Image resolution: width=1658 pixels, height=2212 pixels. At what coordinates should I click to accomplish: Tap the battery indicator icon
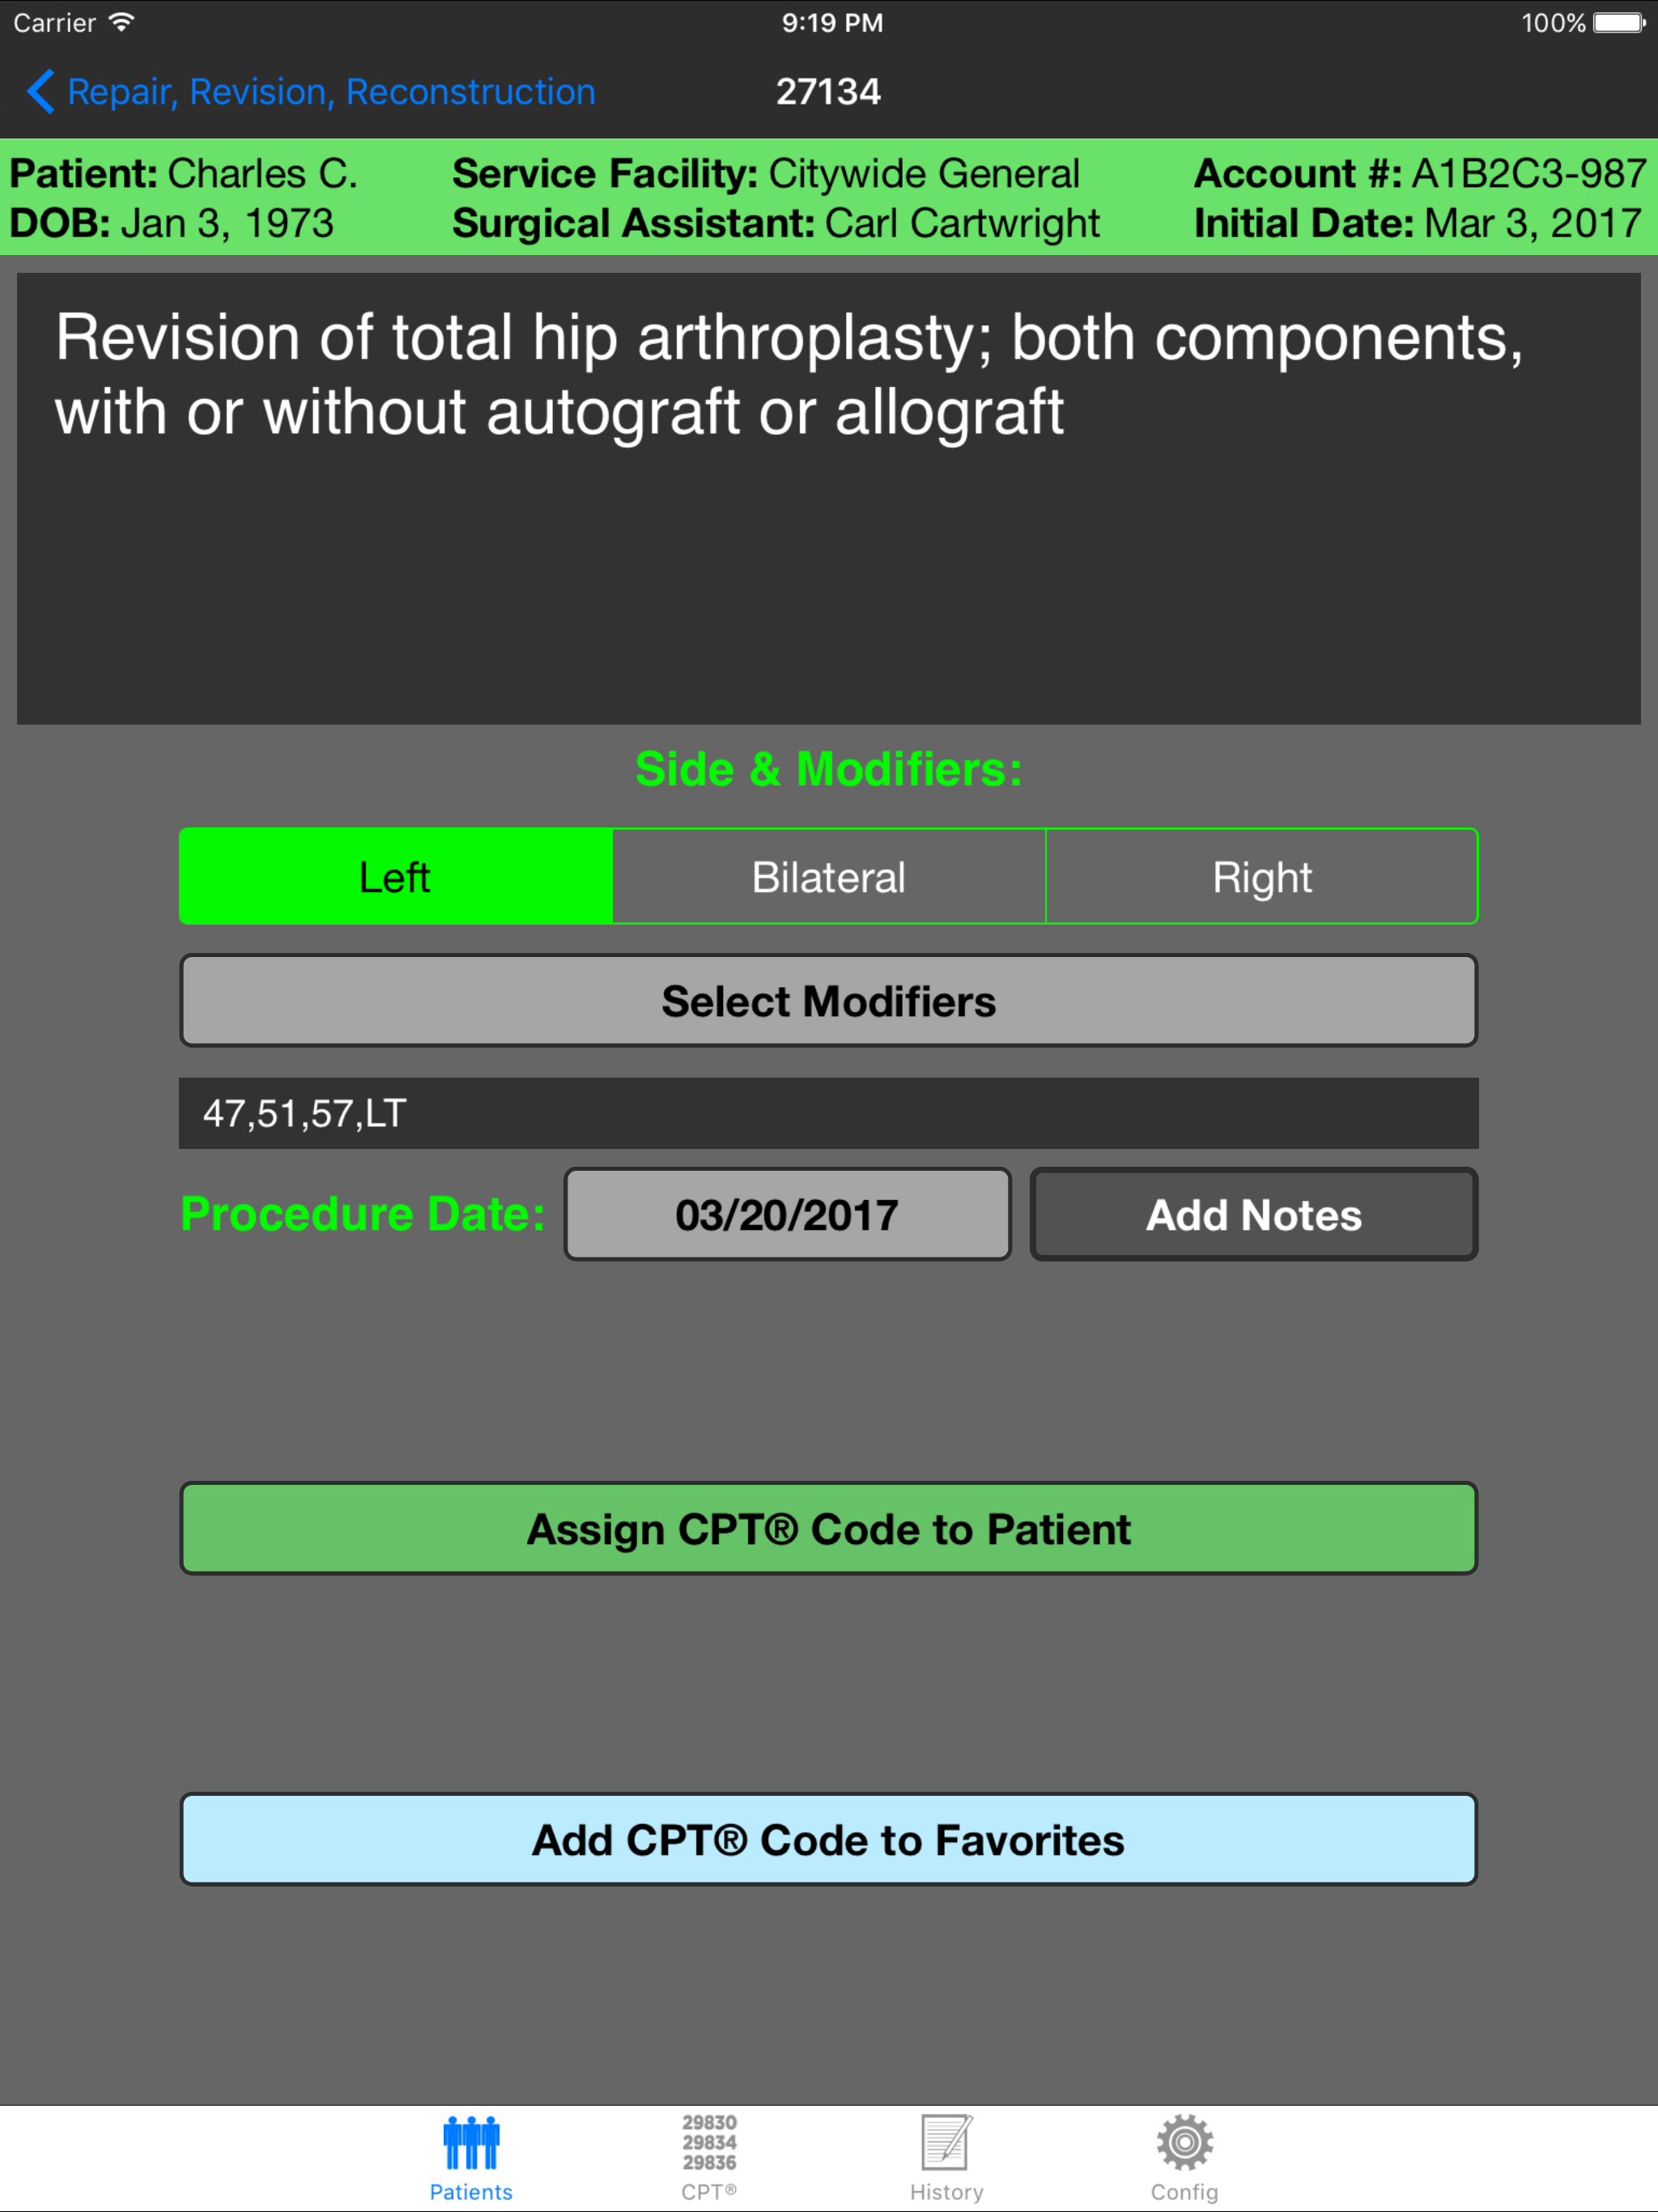click(1618, 23)
